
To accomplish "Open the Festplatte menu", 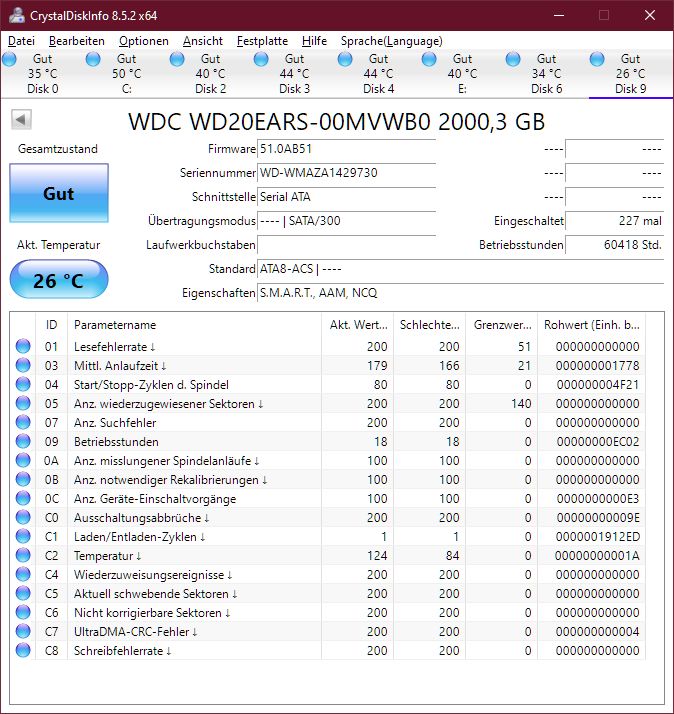I will click(262, 41).
